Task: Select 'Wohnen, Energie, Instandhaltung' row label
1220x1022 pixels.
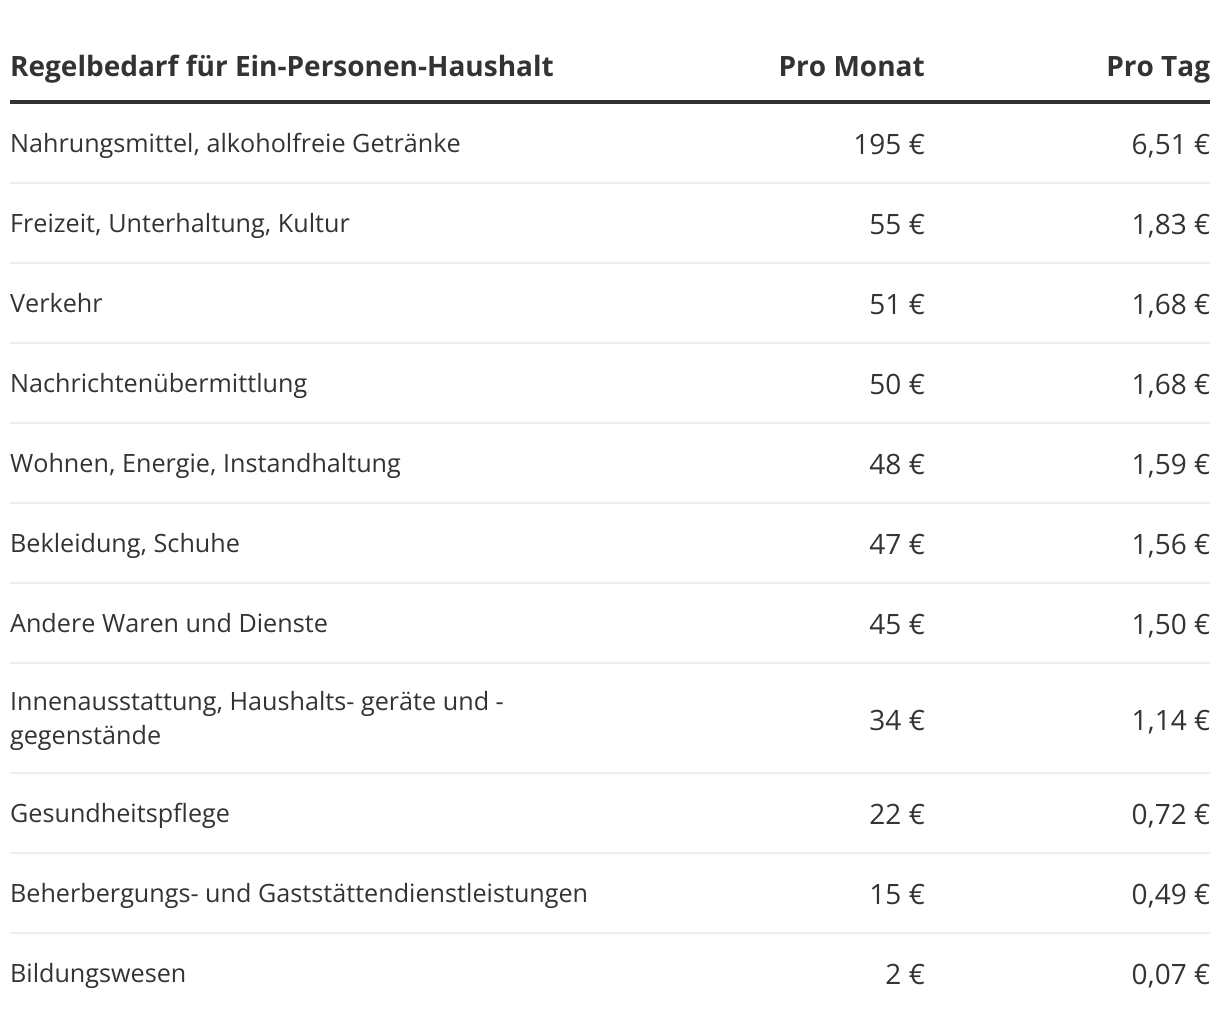Action: point(205,463)
